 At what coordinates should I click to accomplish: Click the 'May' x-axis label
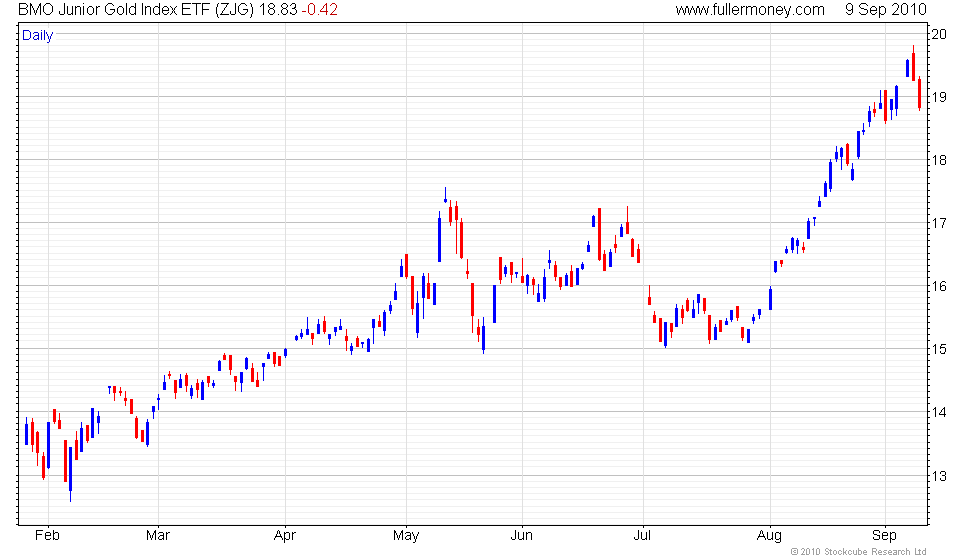coord(406,536)
